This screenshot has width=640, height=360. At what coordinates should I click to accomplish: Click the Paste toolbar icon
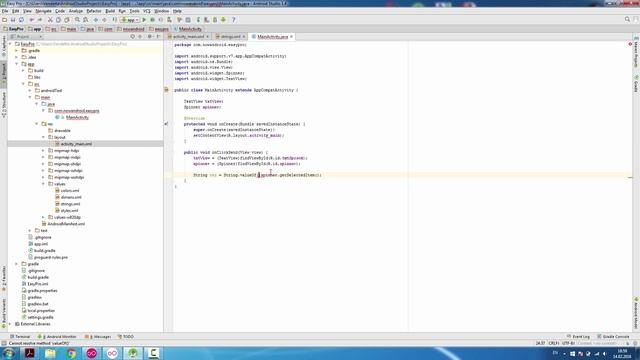[x=67, y=20]
